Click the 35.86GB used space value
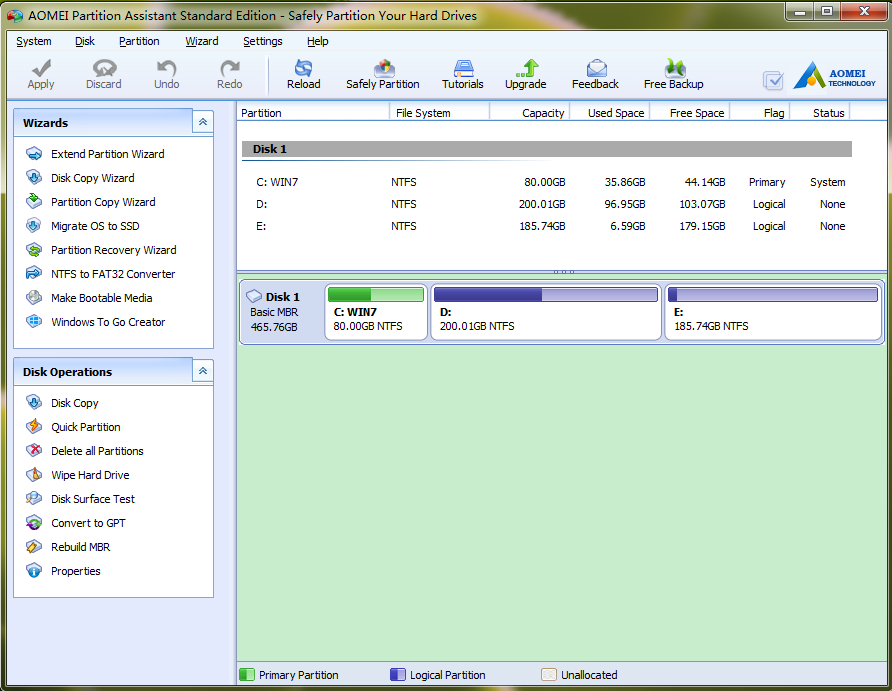This screenshot has width=892, height=691. [625, 182]
